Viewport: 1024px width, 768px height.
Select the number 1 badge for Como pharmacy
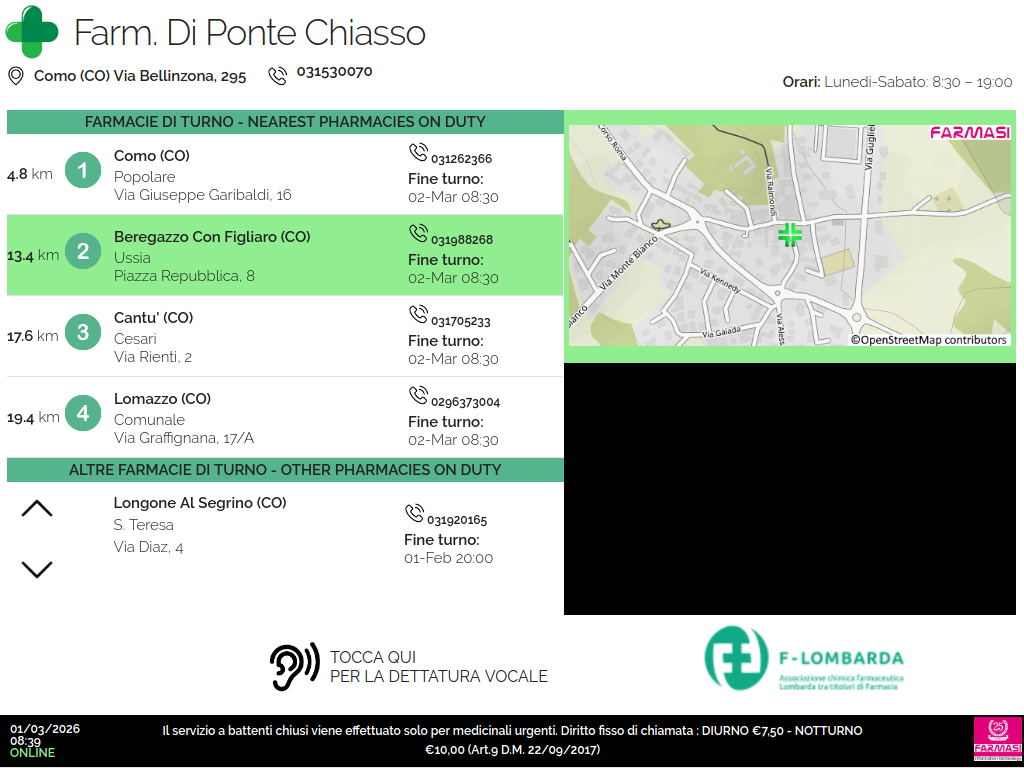tap(83, 171)
